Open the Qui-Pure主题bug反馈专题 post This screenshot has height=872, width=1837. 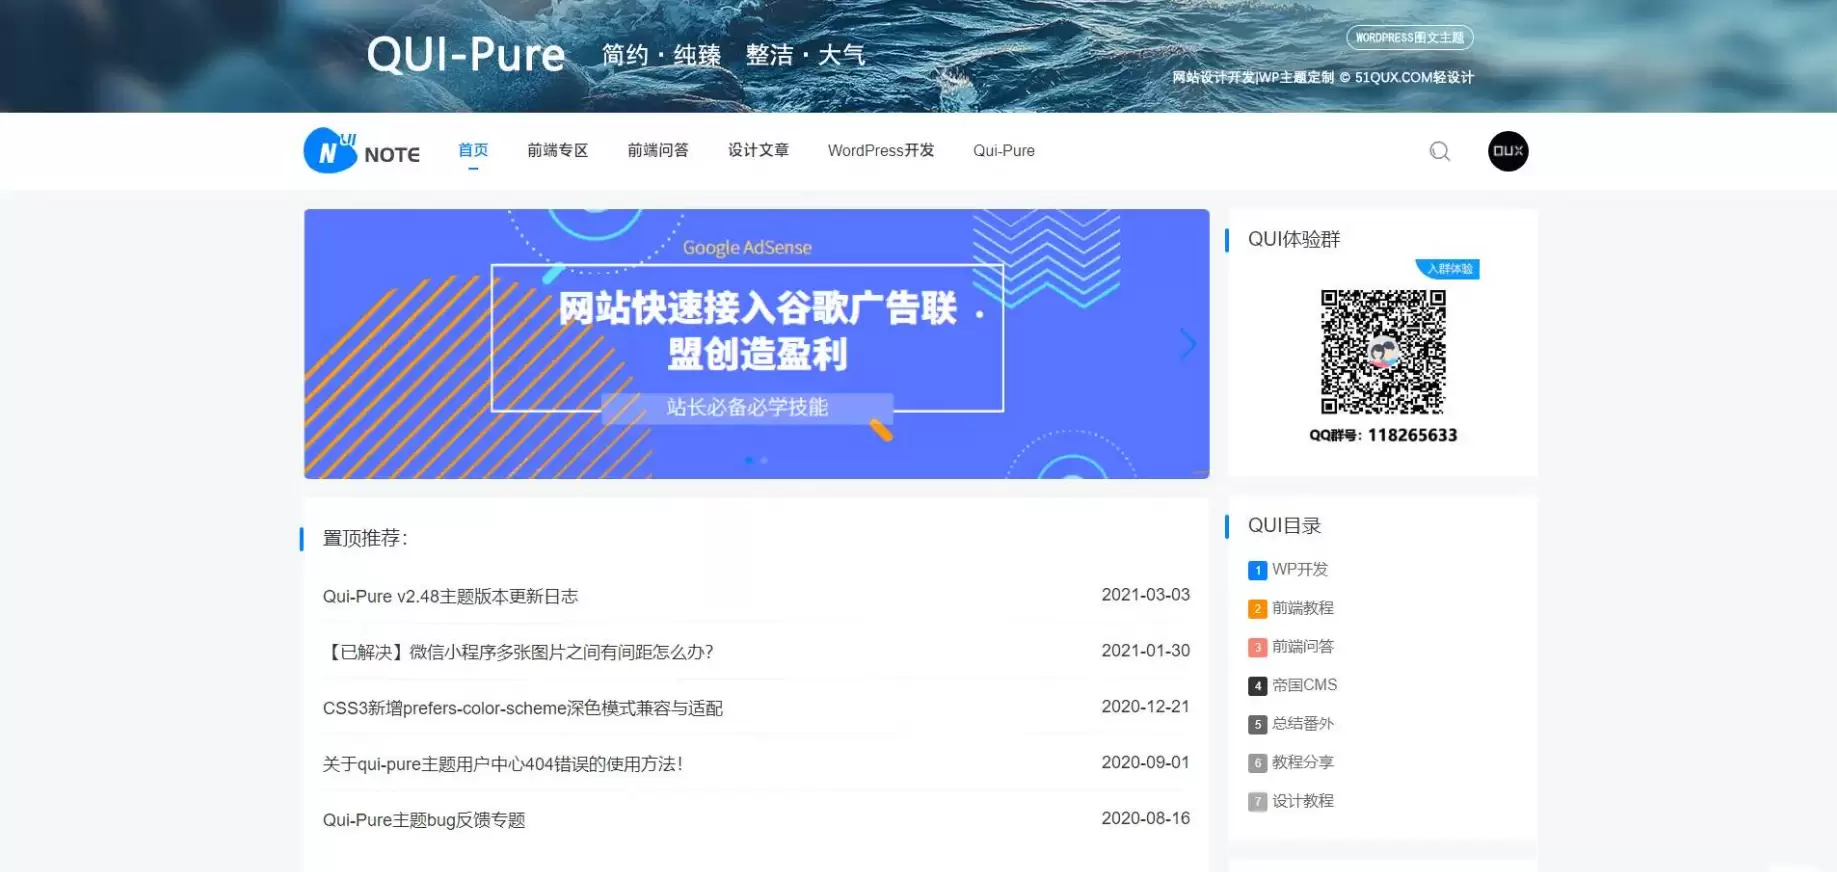[424, 820]
